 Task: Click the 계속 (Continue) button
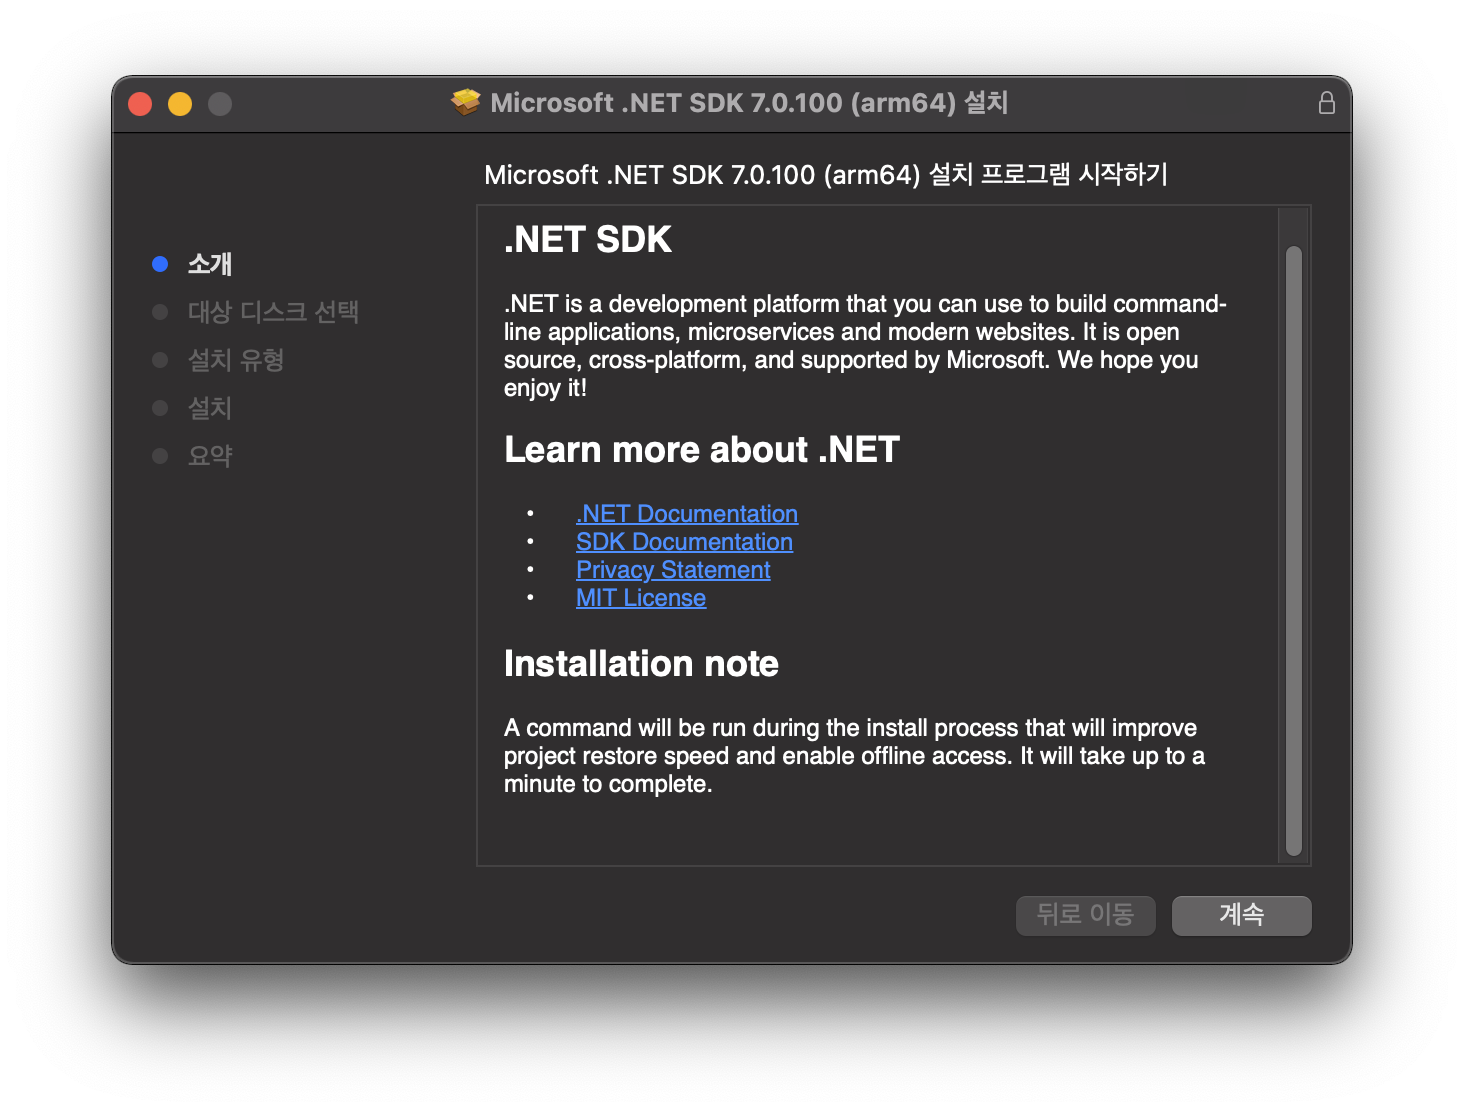tap(1241, 915)
